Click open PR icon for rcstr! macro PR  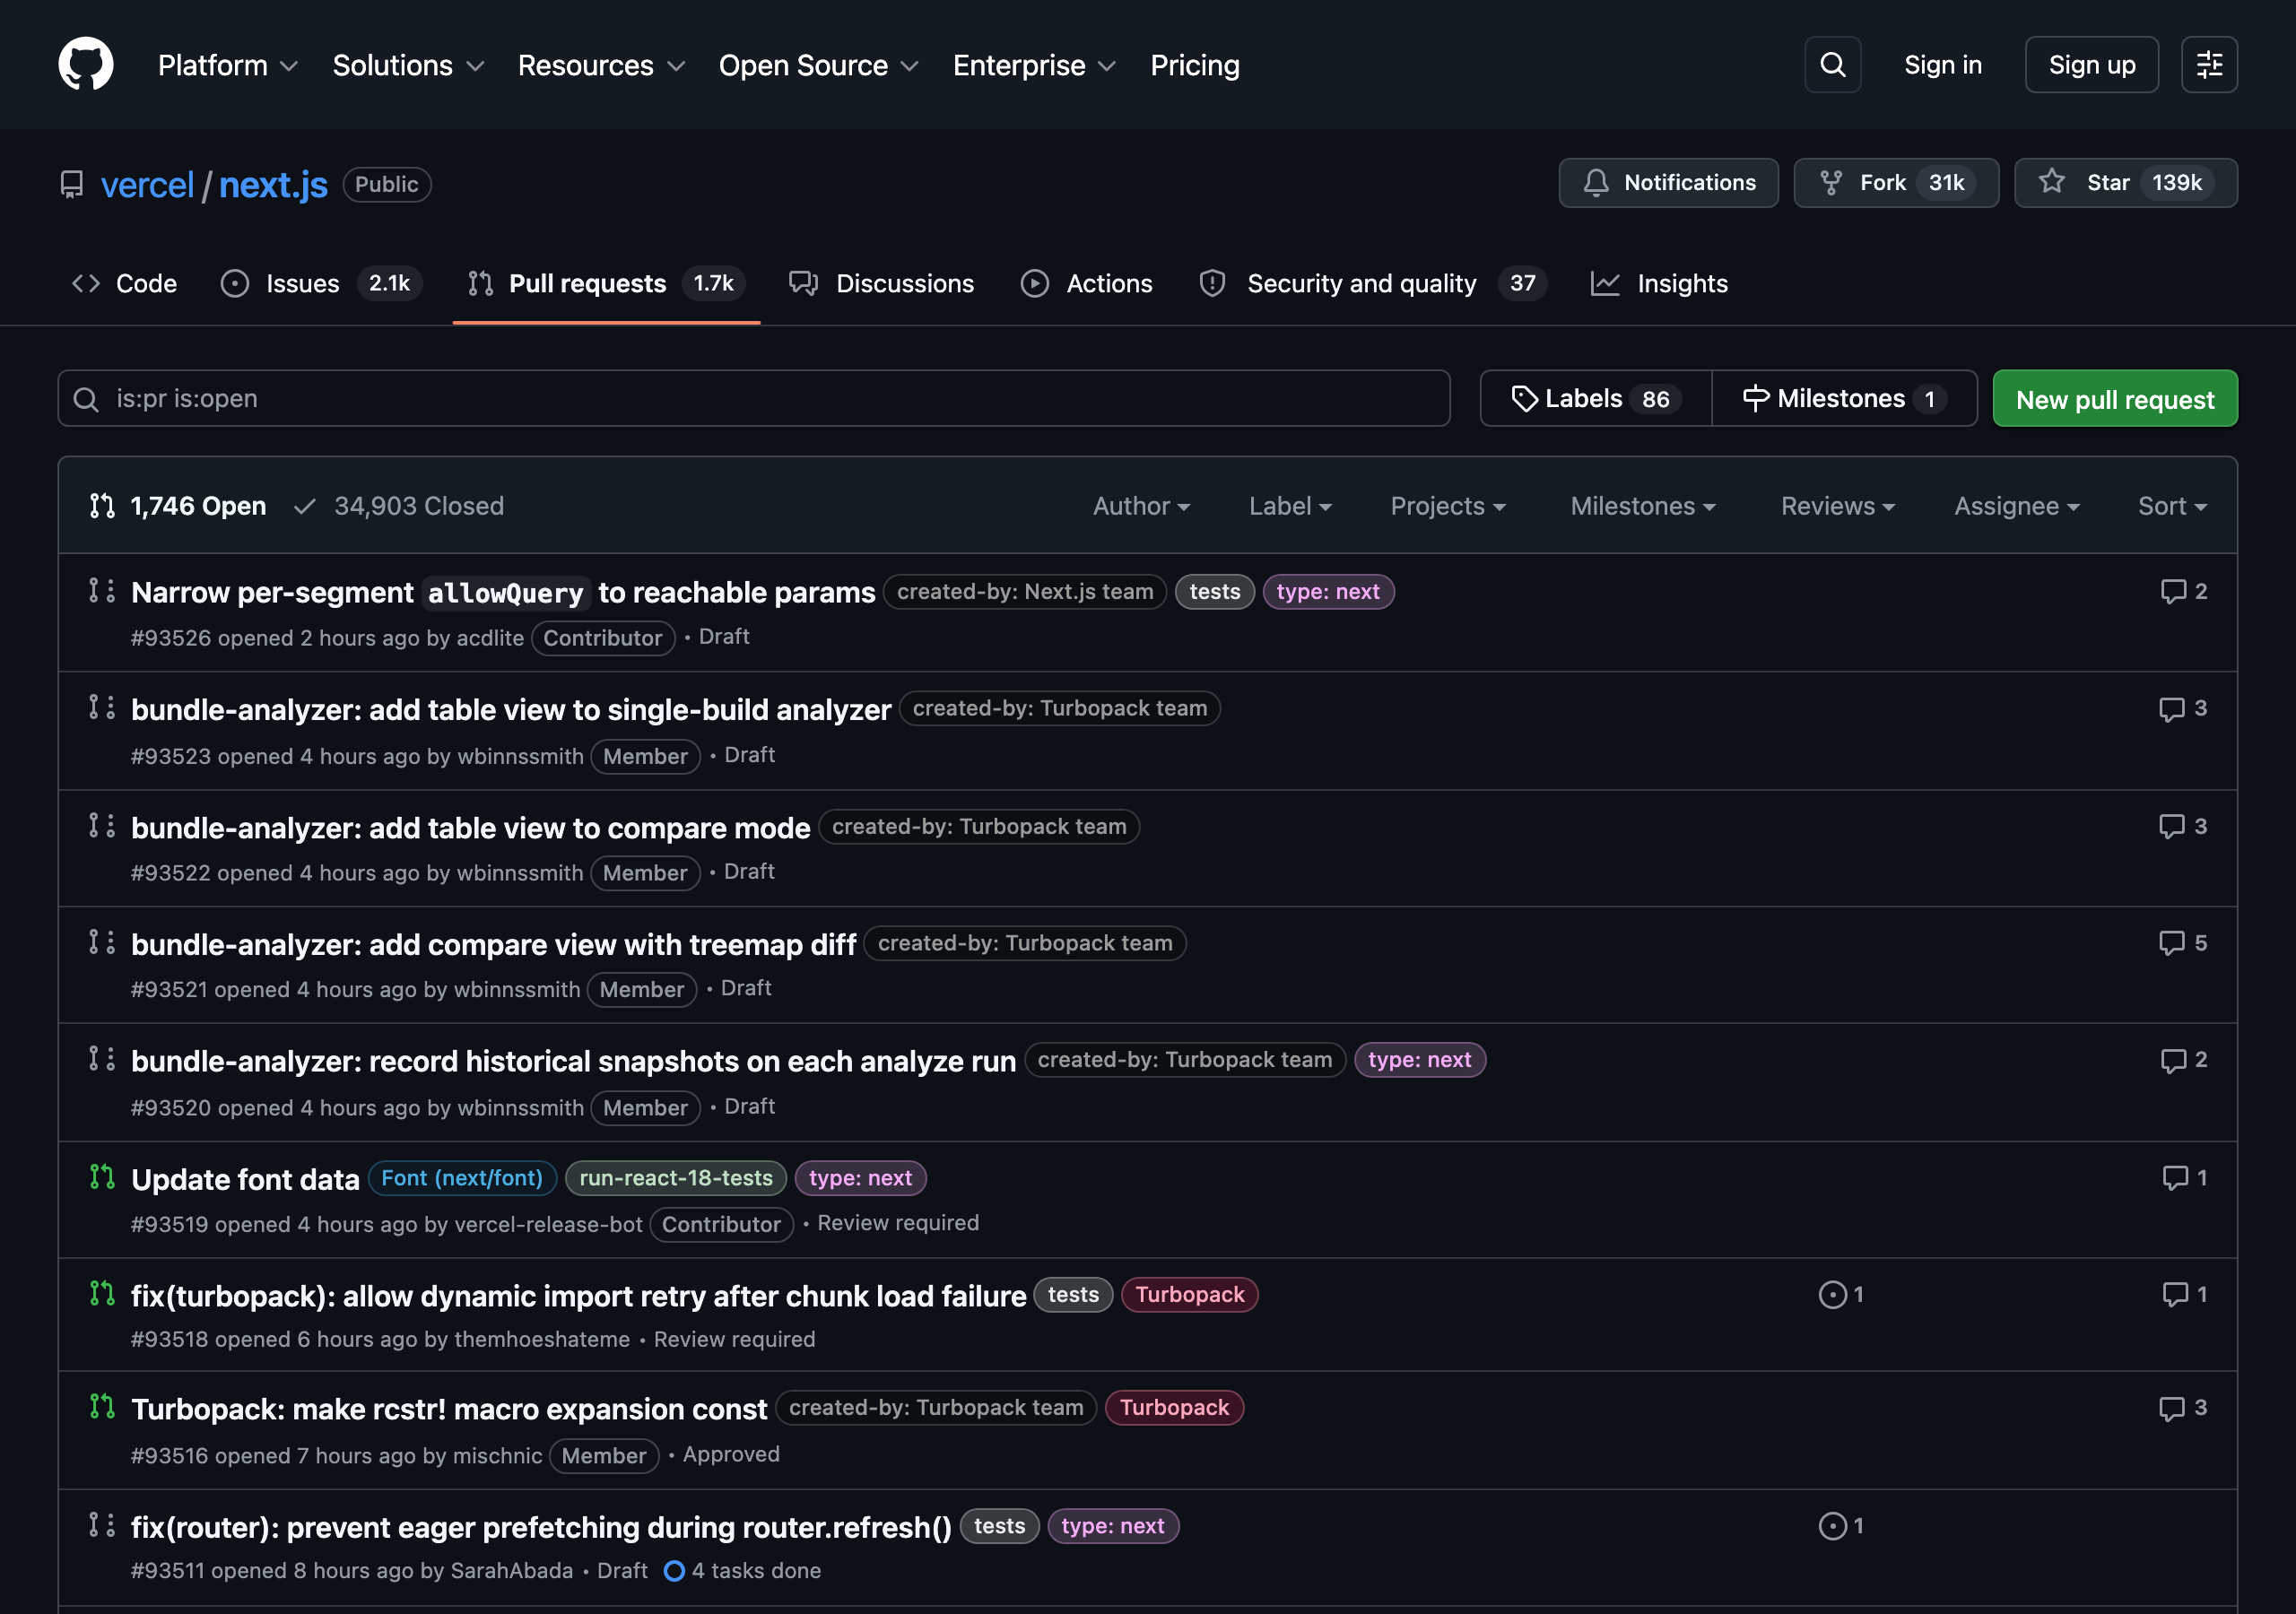(102, 1407)
